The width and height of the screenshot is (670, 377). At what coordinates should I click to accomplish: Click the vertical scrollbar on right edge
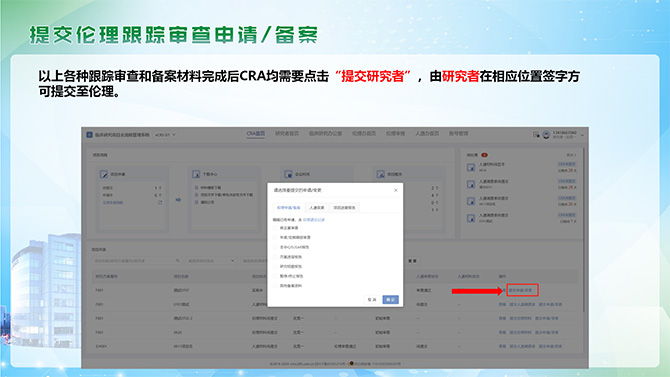[583, 231]
